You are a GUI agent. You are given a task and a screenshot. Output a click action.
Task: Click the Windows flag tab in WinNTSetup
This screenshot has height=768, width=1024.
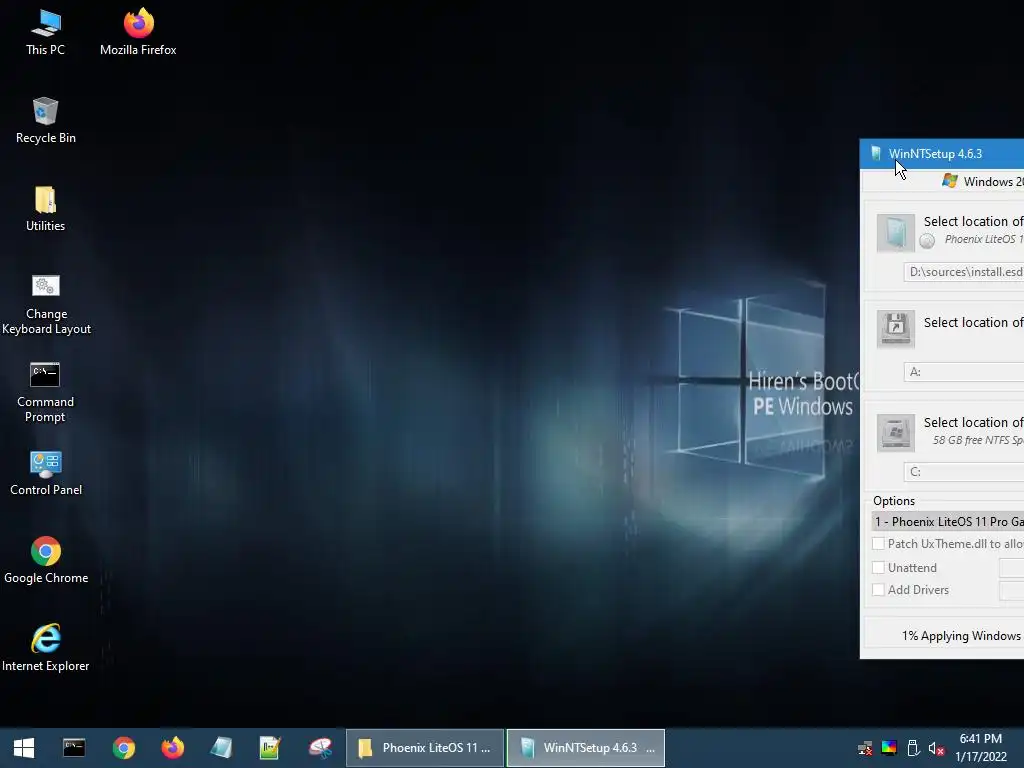tap(950, 181)
